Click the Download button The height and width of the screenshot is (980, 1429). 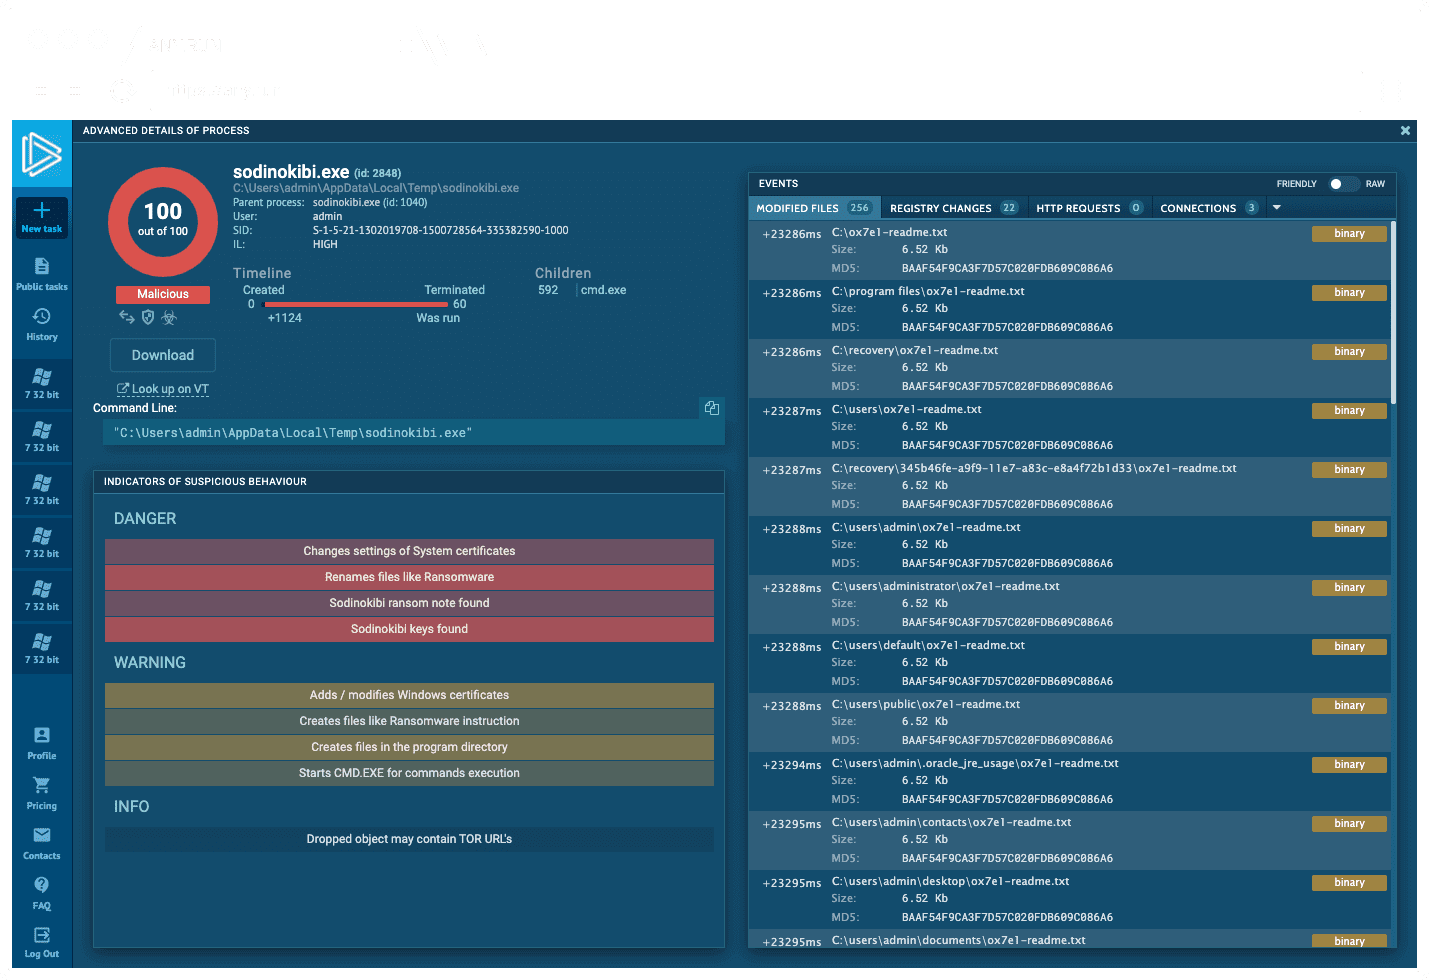(x=163, y=355)
